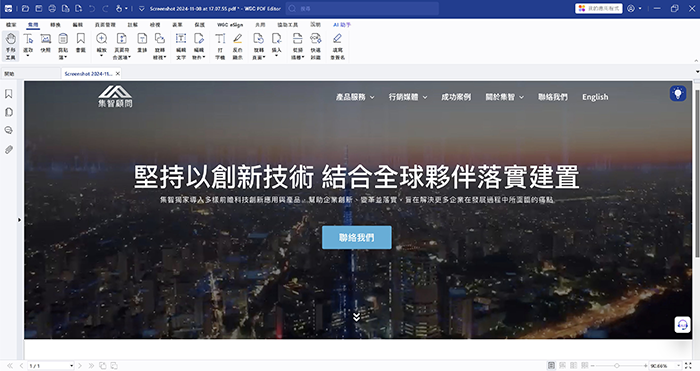Open the document tabs list arrow

tap(697, 71)
